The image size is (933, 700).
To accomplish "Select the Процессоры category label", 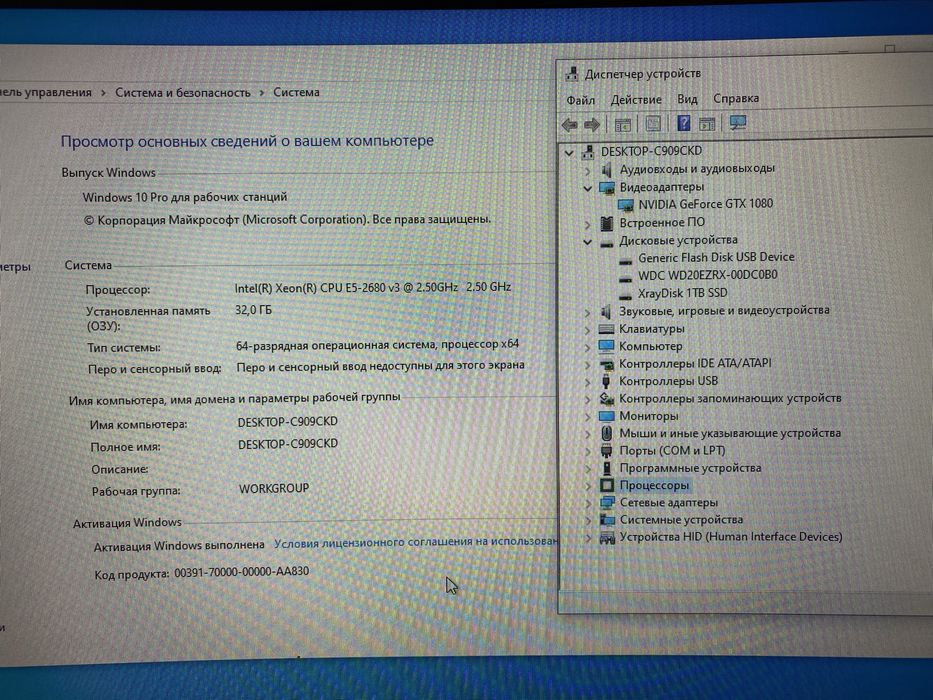I will 654,486.
